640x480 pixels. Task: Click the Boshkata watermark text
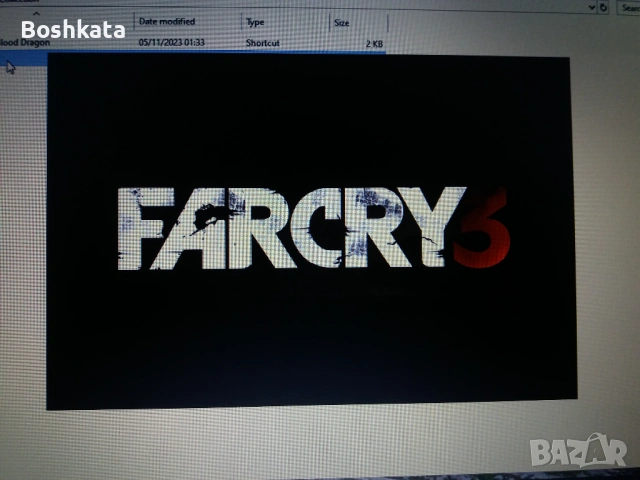pos(73,29)
